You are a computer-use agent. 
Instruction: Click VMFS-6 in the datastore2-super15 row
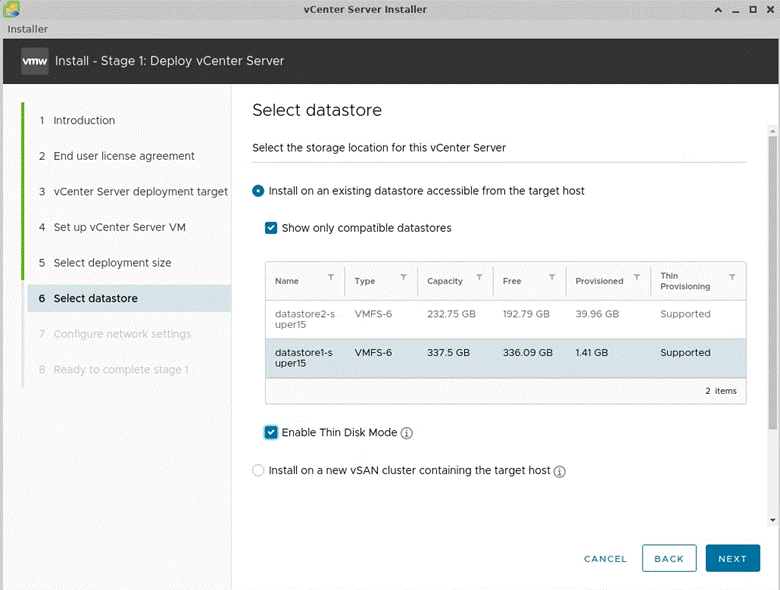tap(373, 314)
